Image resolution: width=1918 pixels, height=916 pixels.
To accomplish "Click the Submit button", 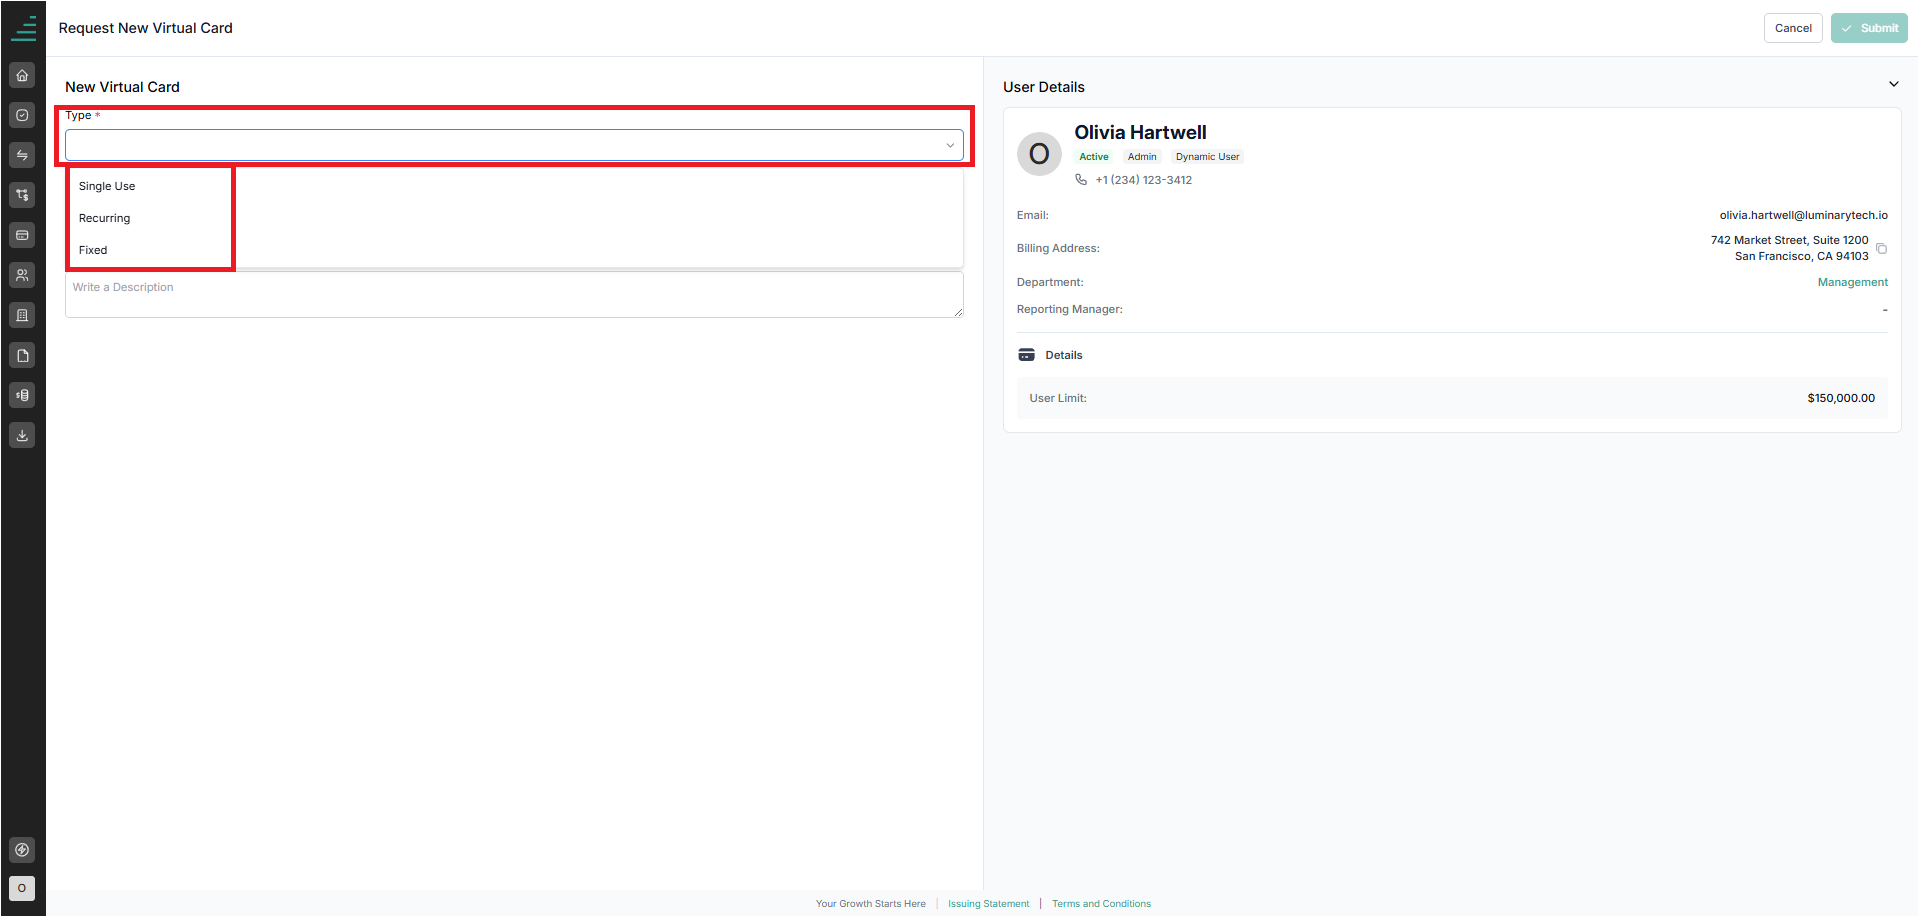I will coord(1869,28).
